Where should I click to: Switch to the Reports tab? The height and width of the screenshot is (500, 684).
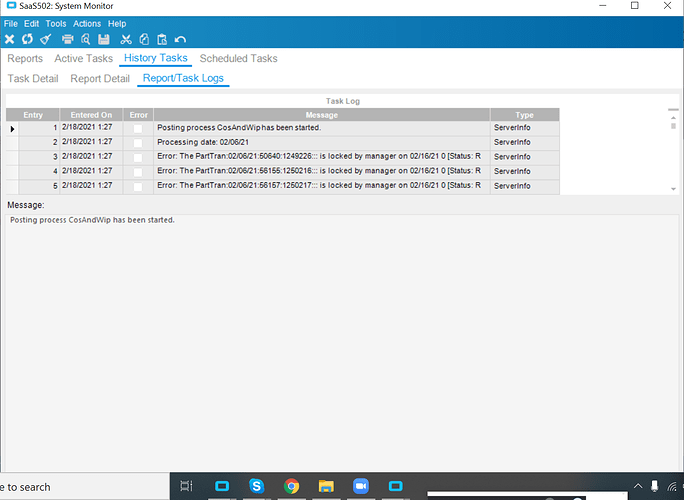tap(25, 58)
